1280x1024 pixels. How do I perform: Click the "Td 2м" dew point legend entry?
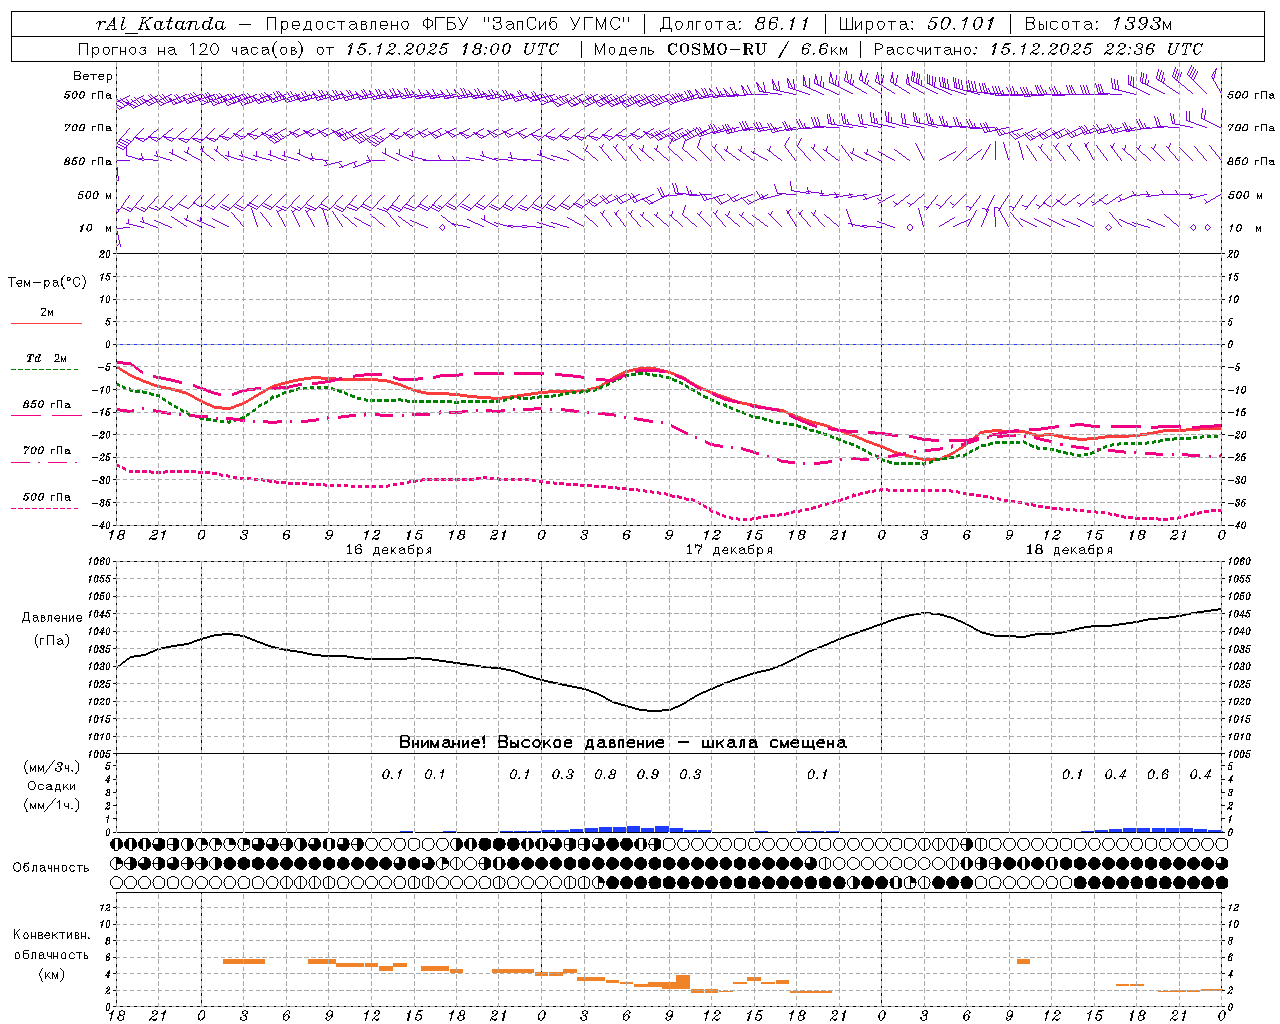coord(46,358)
